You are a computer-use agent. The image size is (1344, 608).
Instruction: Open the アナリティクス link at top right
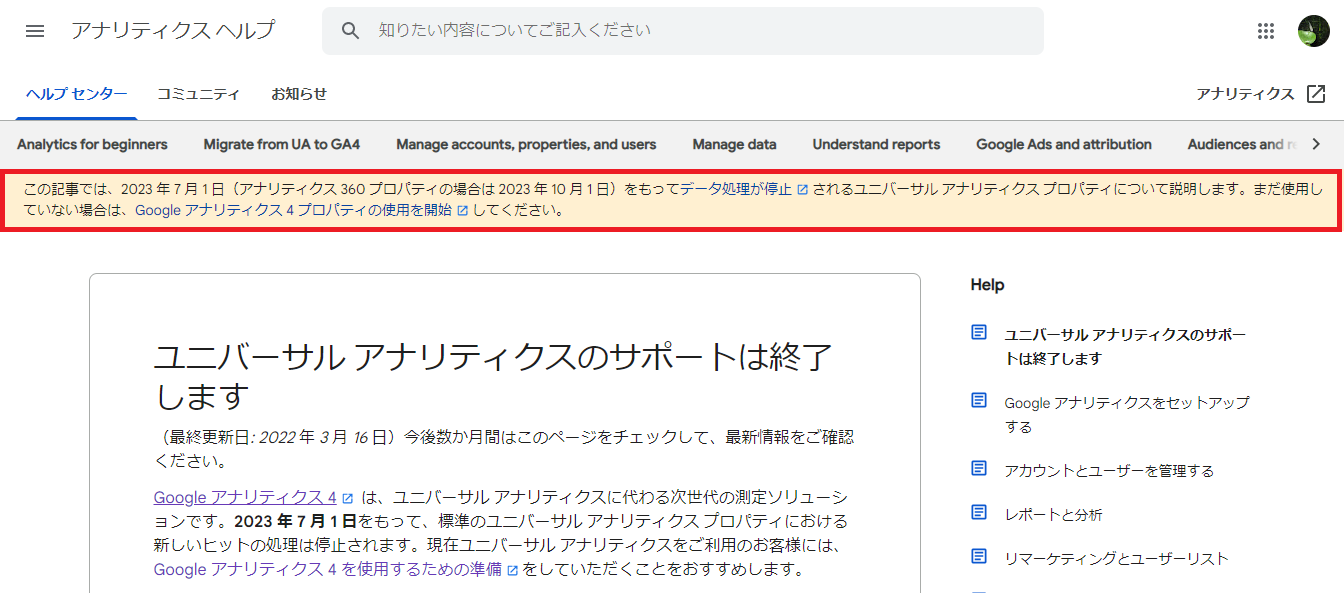tap(1245, 94)
